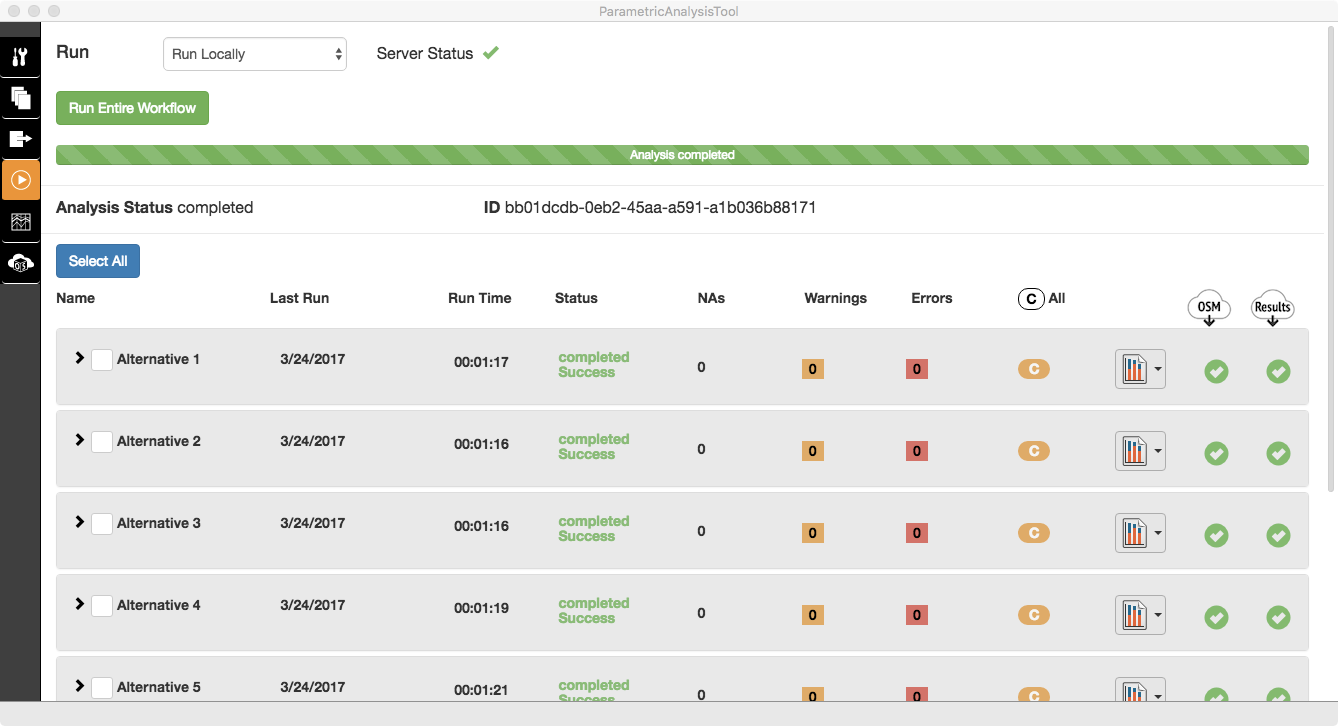Click Alternative 1 orange C clear badge
The width and height of the screenshot is (1338, 726).
pos(1033,369)
